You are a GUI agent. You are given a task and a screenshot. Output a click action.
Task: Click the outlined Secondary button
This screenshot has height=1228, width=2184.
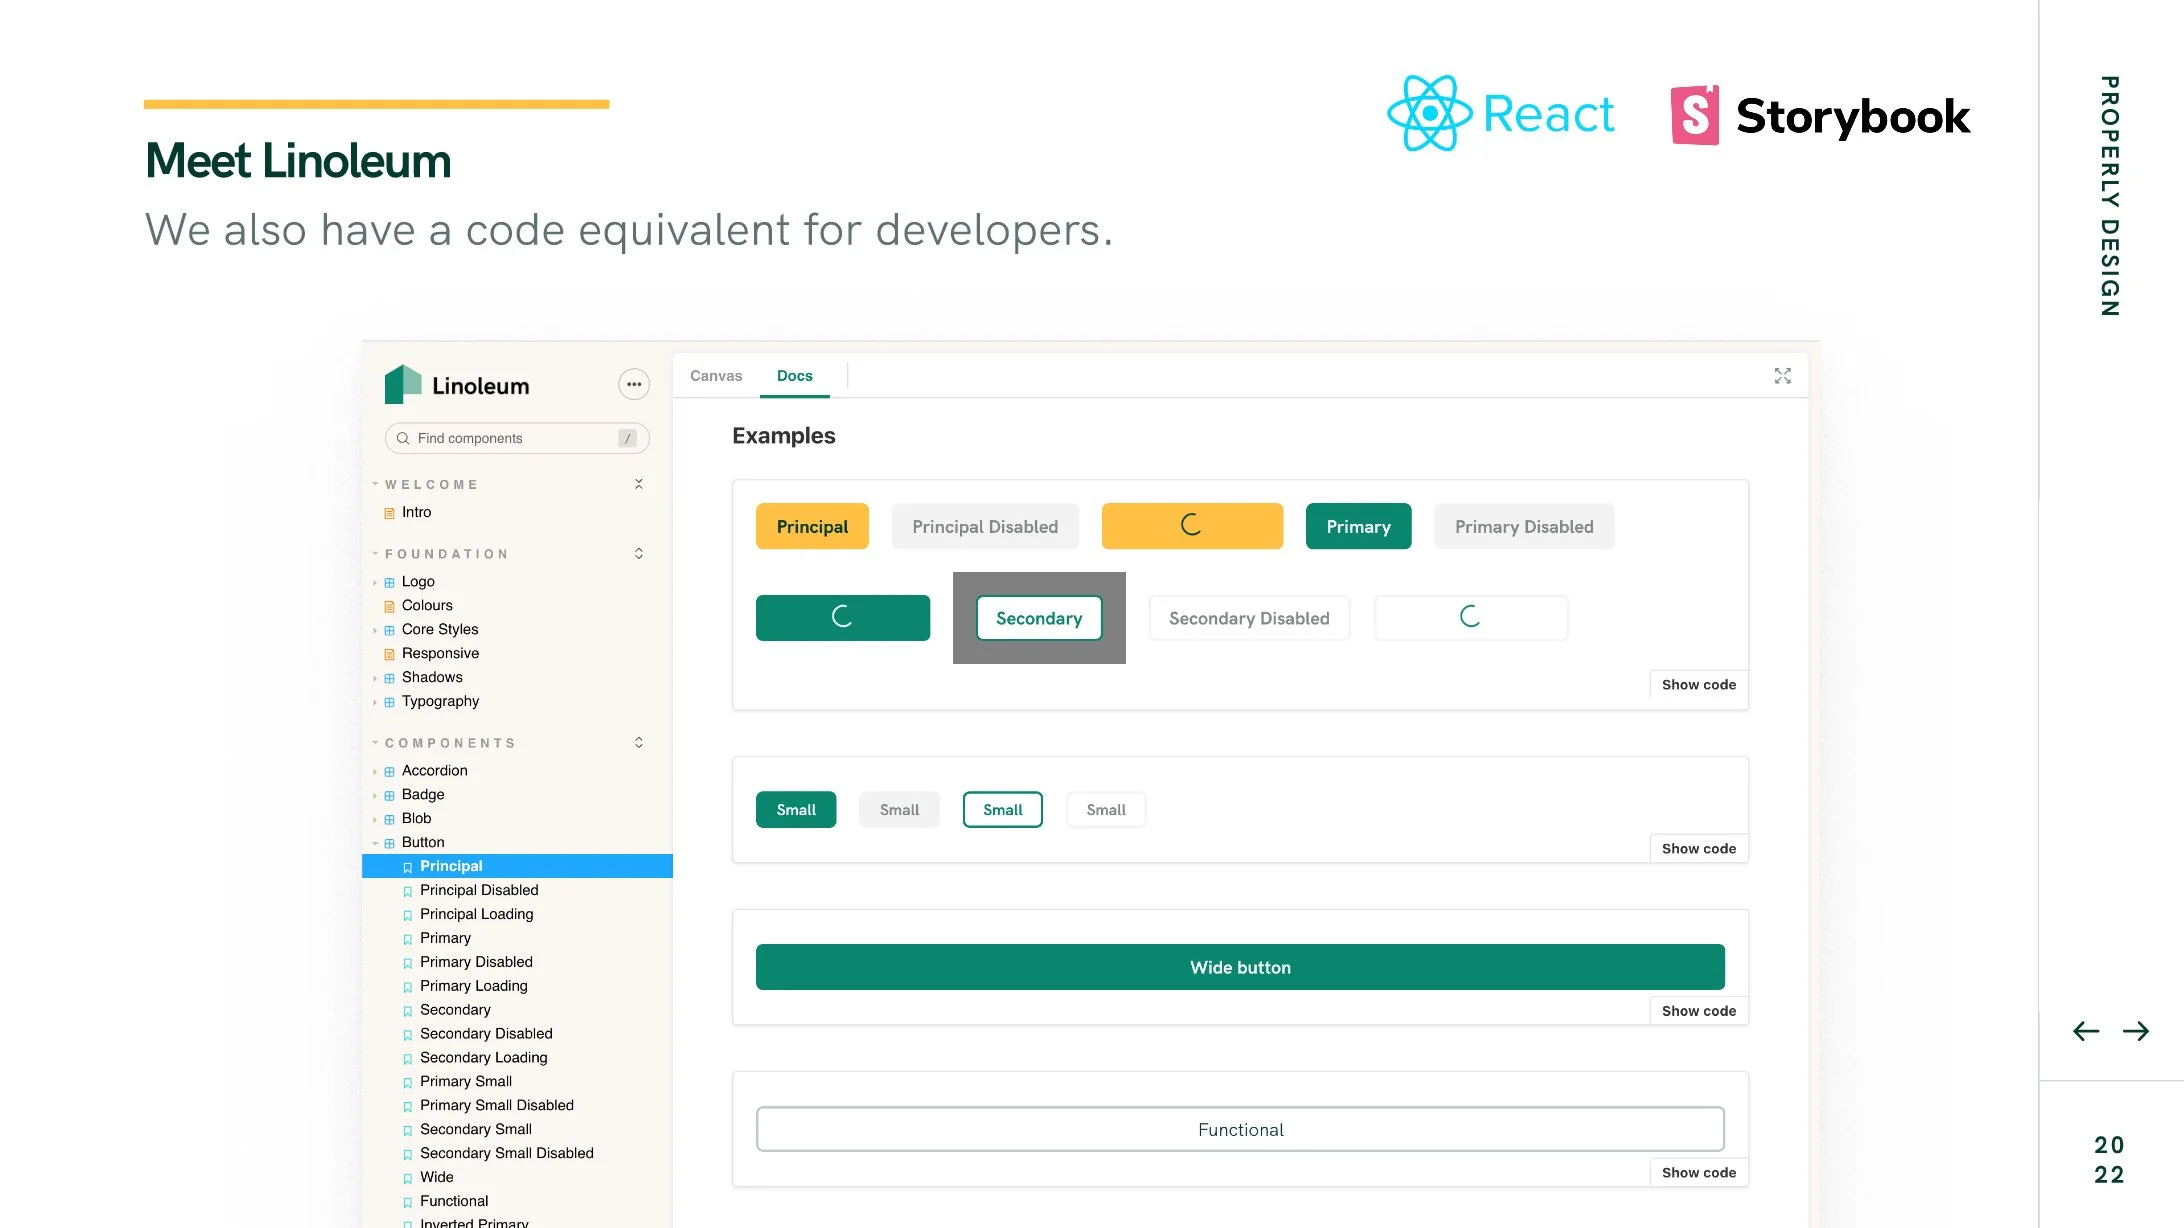click(1038, 618)
